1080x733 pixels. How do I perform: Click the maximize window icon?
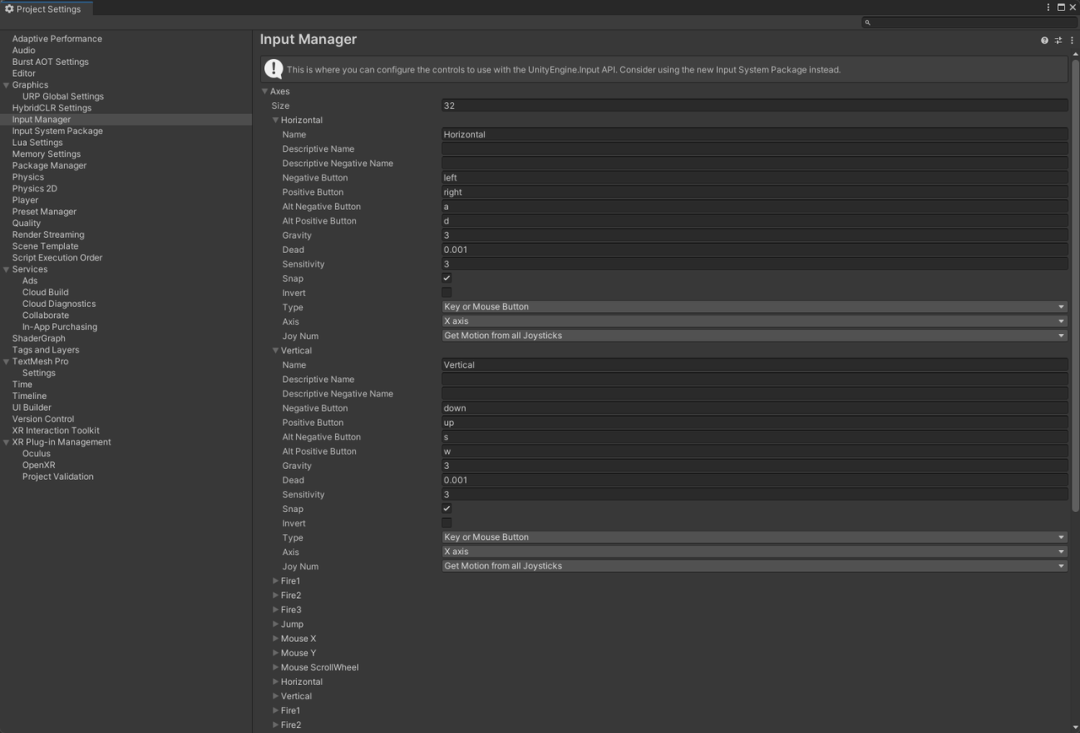tap(1061, 6)
